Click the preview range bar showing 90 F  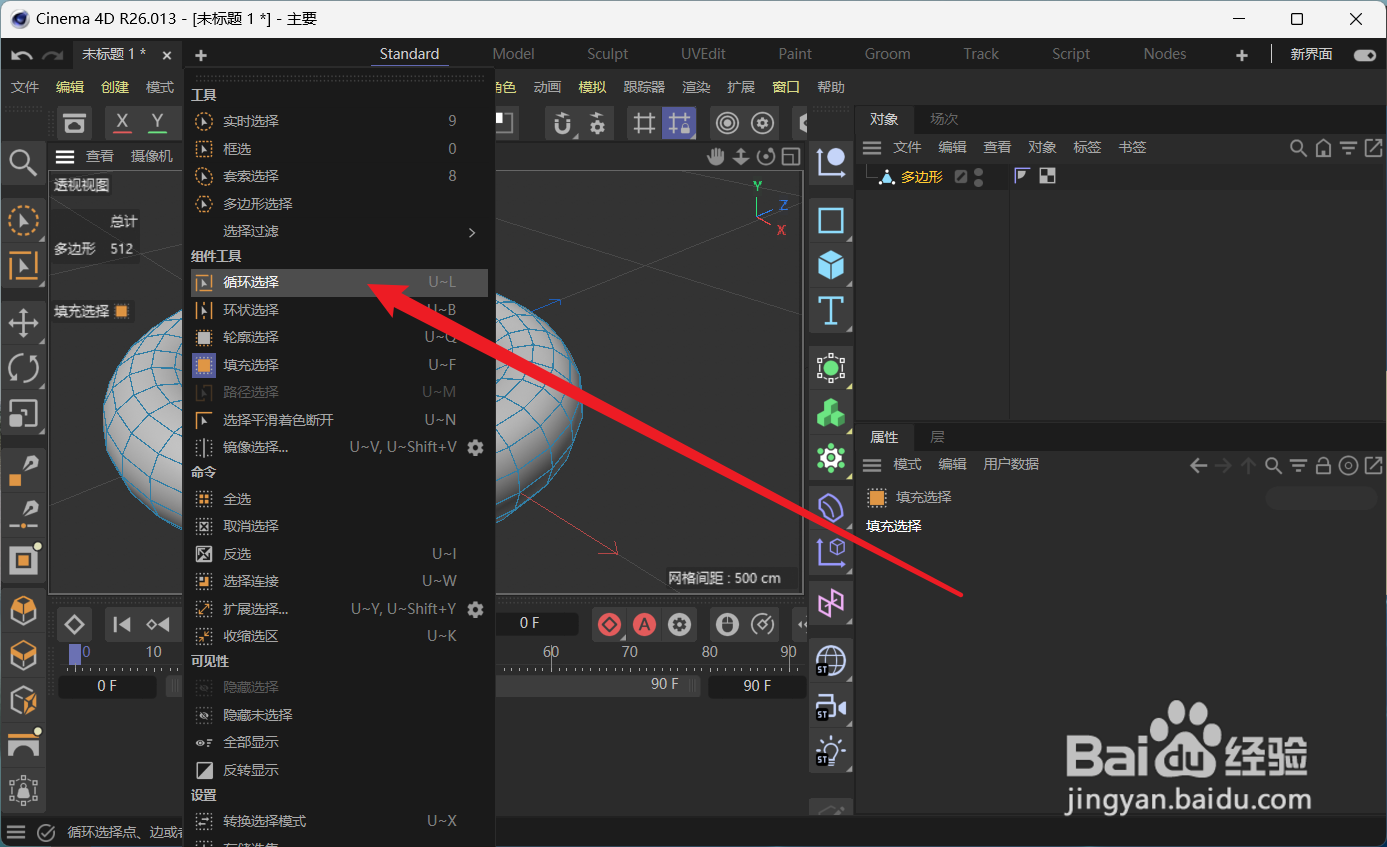click(598, 685)
